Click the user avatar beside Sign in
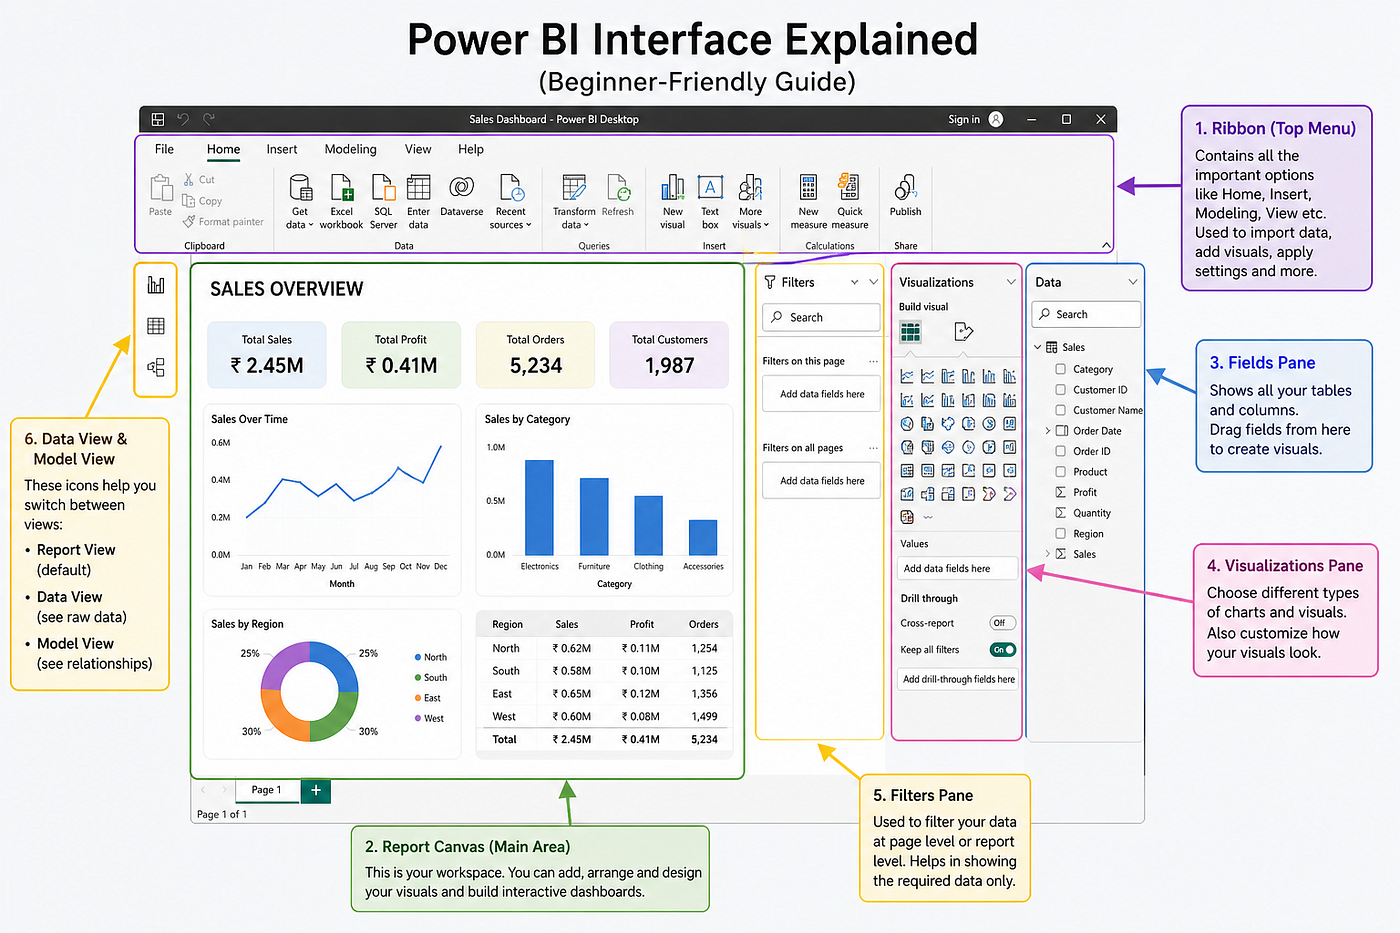1400x933 pixels. pyautogui.click(x=996, y=119)
